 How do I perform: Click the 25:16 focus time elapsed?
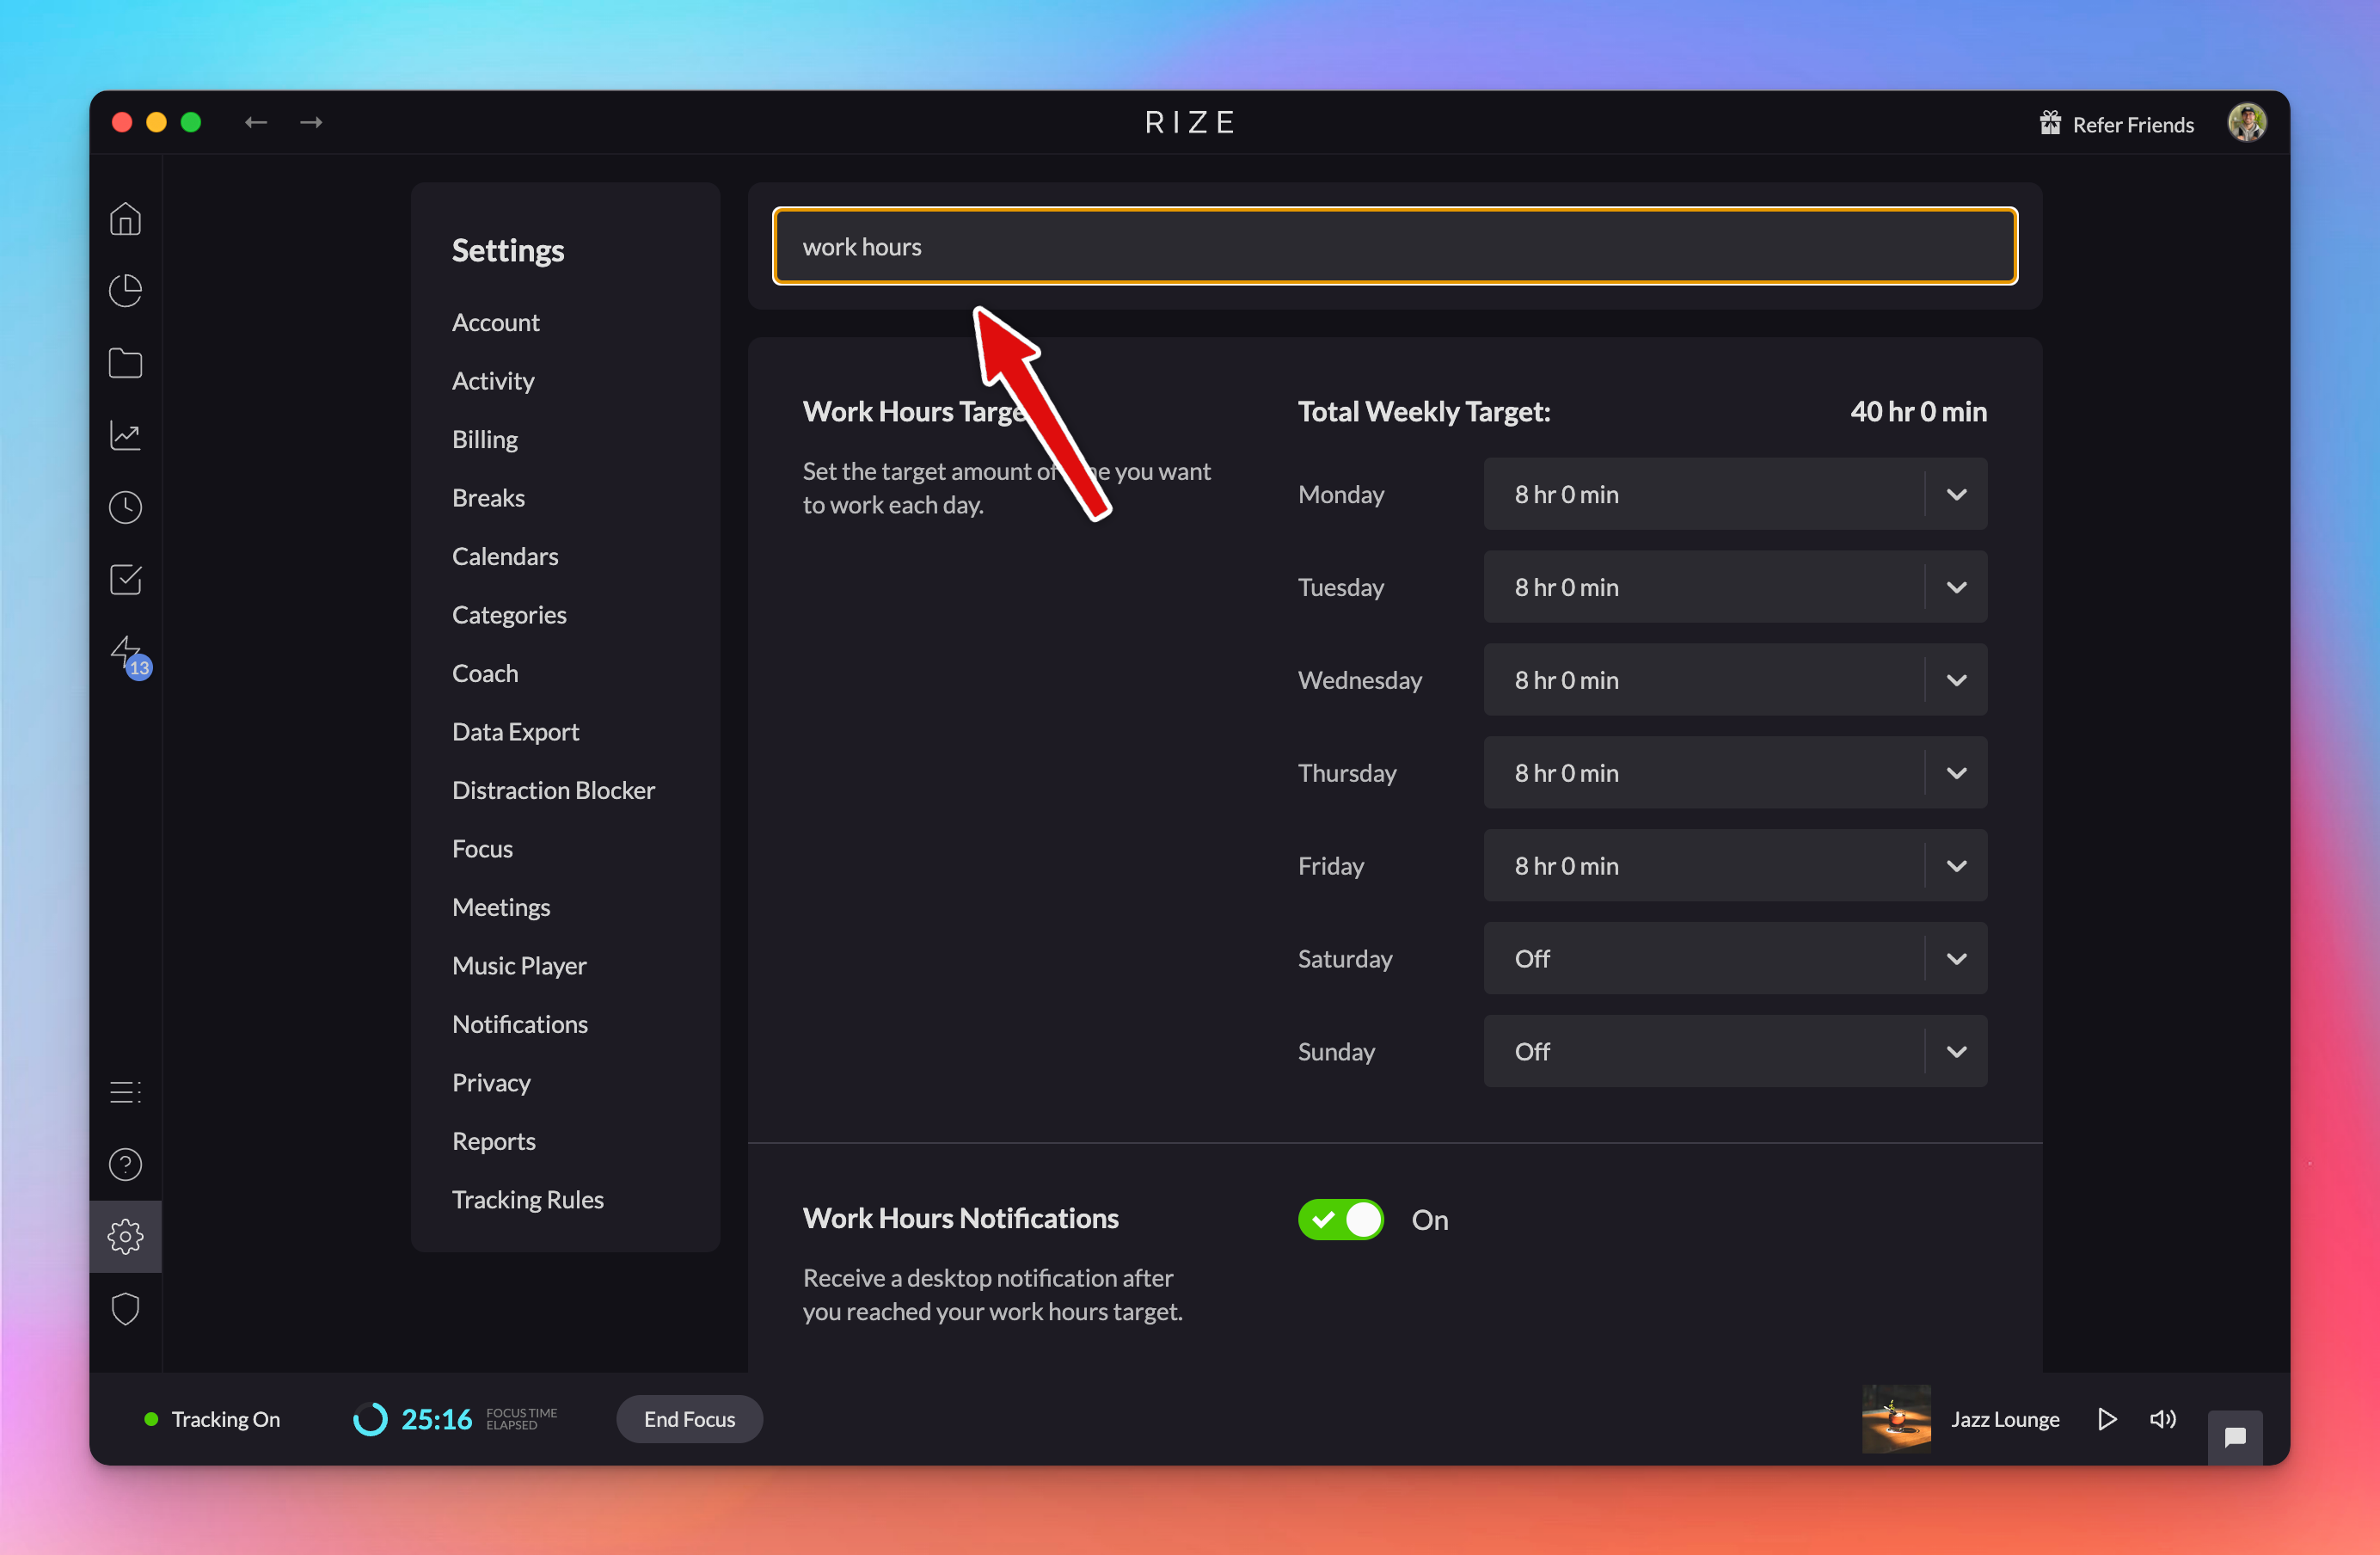[436, 1419]
